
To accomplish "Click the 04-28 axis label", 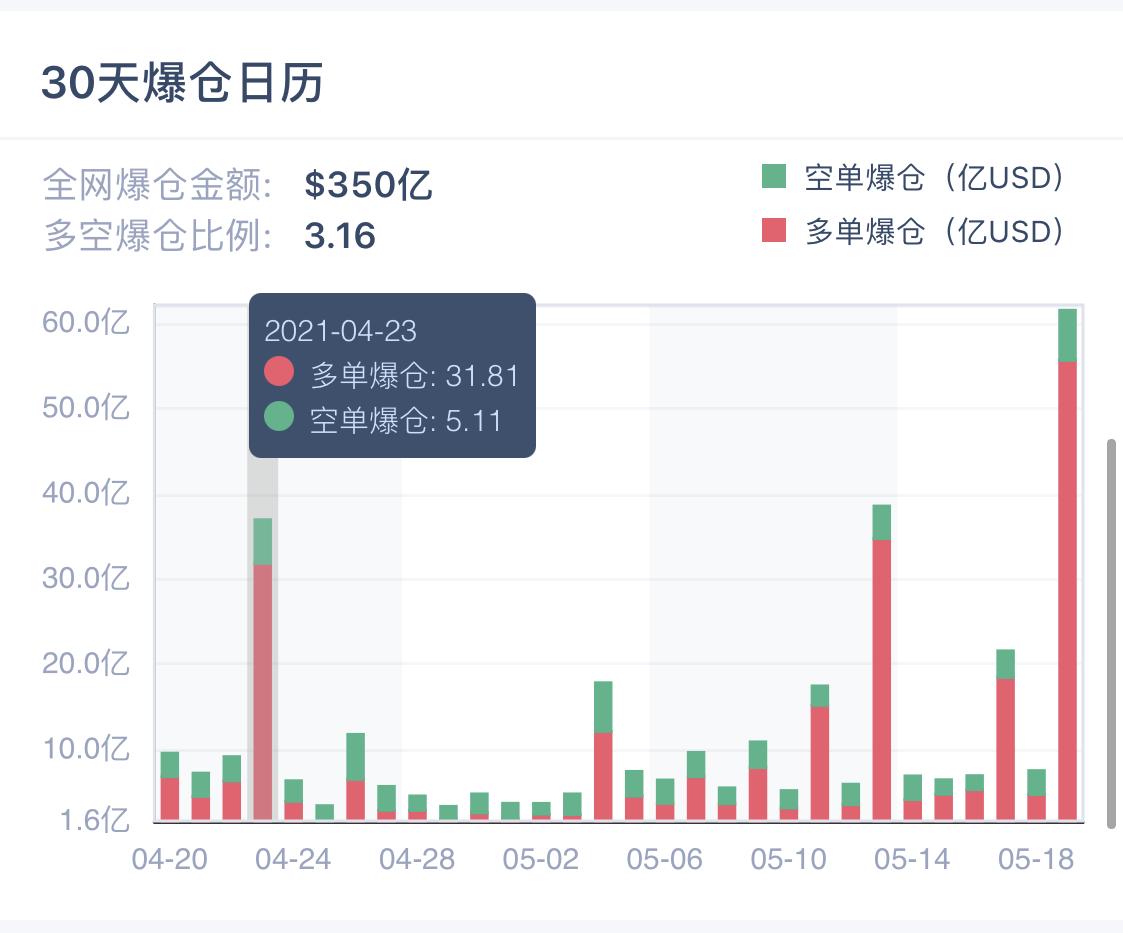I will click(x=416, y=858).
